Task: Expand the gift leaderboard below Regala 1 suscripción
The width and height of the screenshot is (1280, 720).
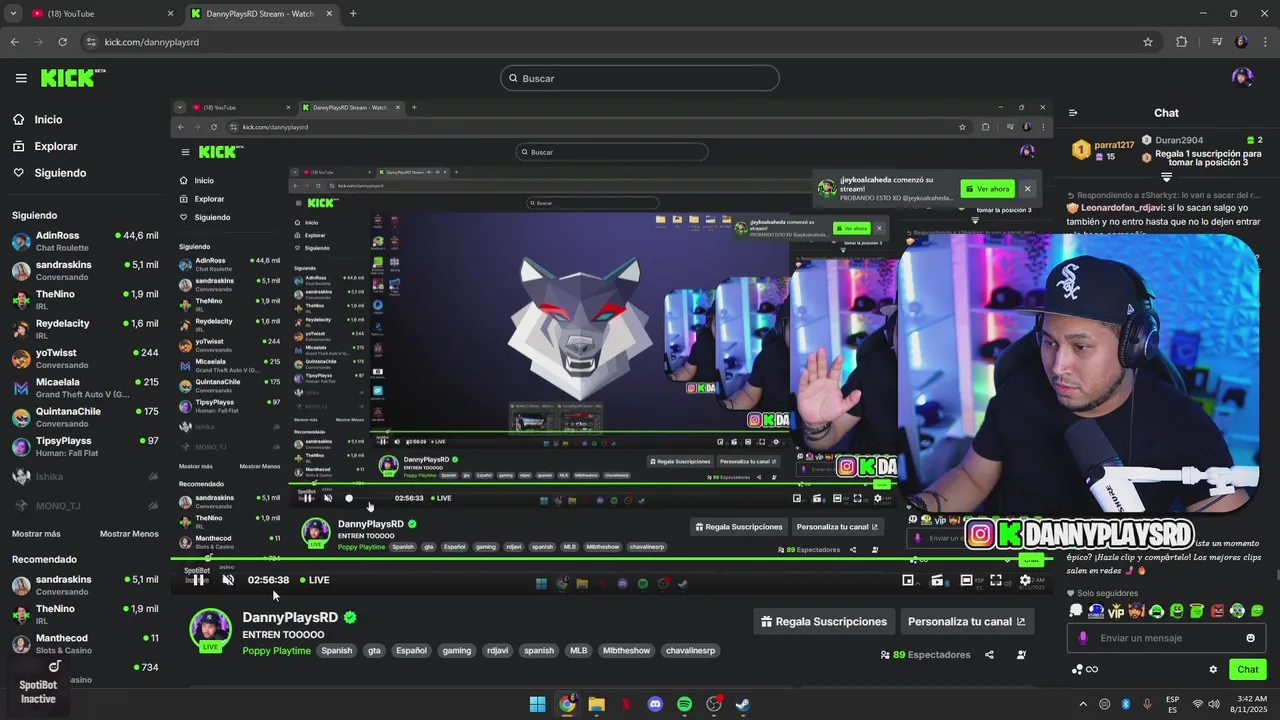Action: (1166, 177)
